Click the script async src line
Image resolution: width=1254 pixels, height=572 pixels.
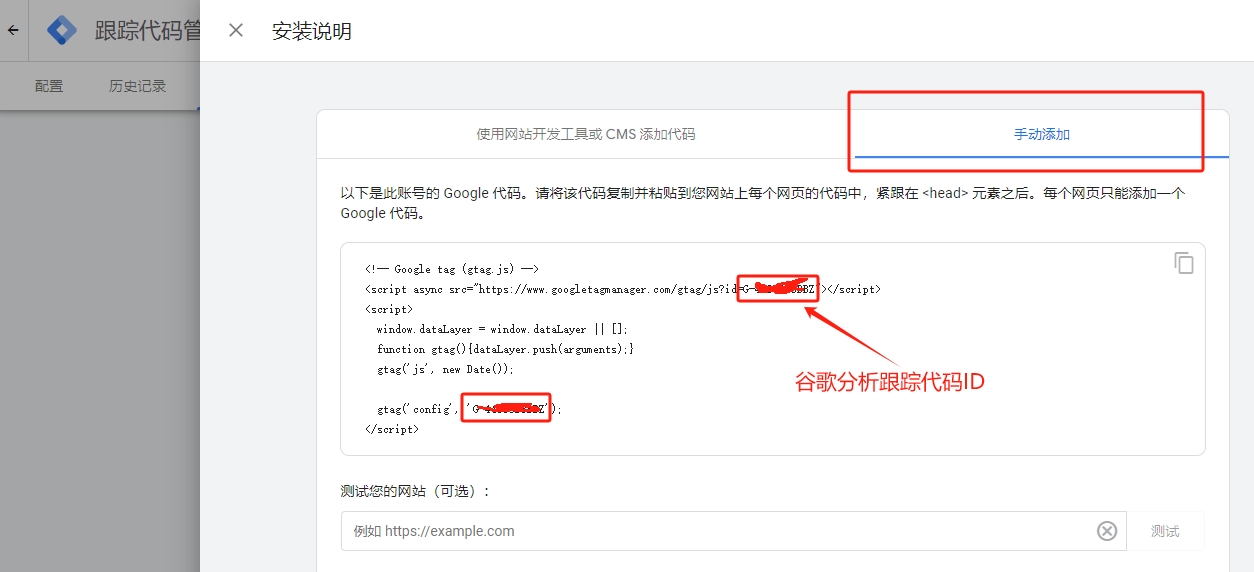[x=623, y=289]
